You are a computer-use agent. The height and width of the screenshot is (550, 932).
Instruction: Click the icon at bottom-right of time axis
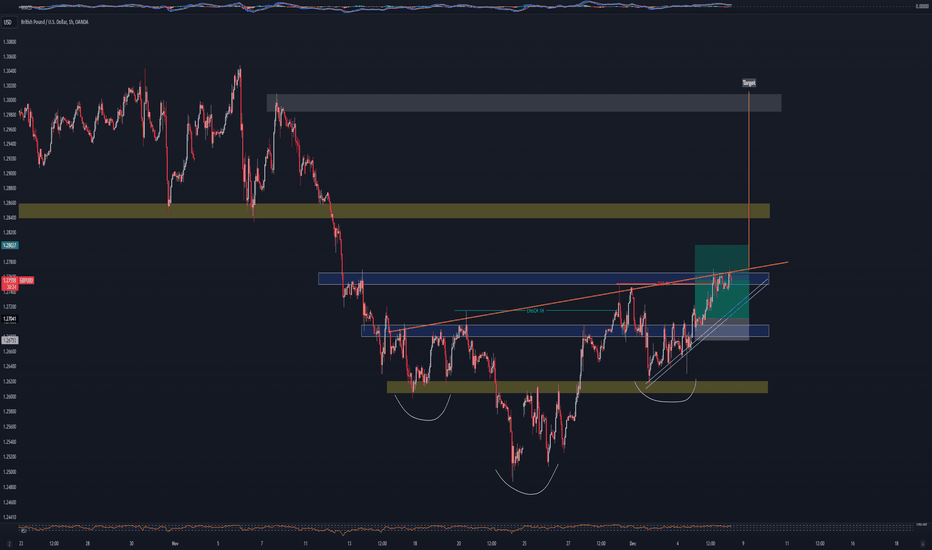pos(924,543)
